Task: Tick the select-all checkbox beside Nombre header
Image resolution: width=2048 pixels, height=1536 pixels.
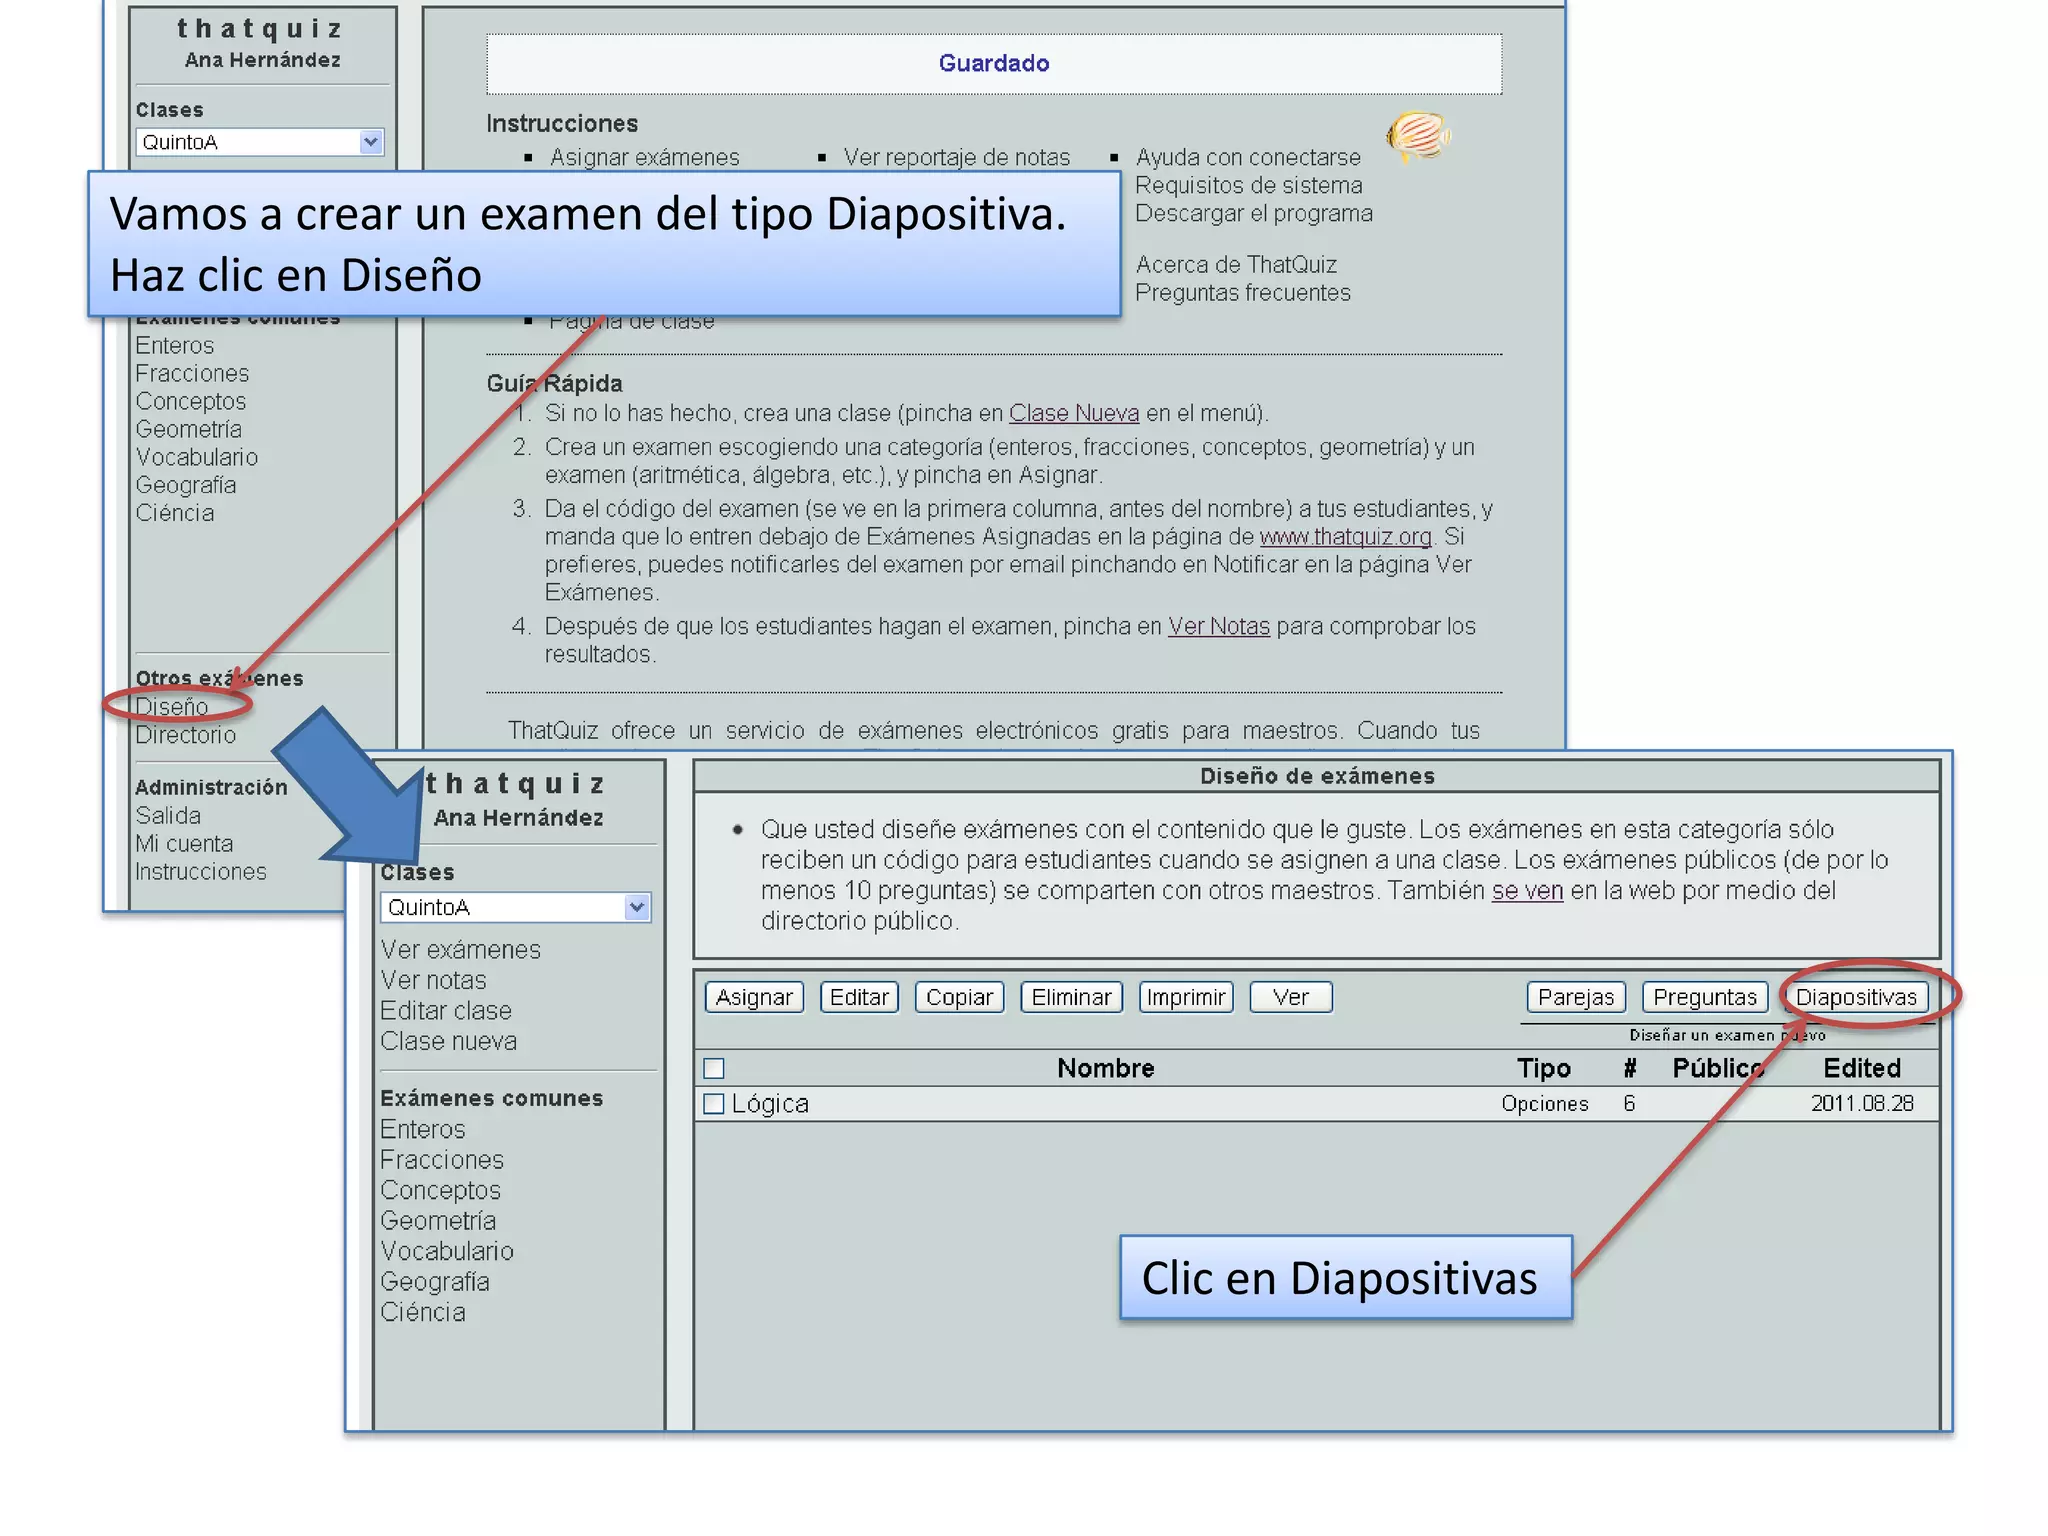Action: 714,1068
